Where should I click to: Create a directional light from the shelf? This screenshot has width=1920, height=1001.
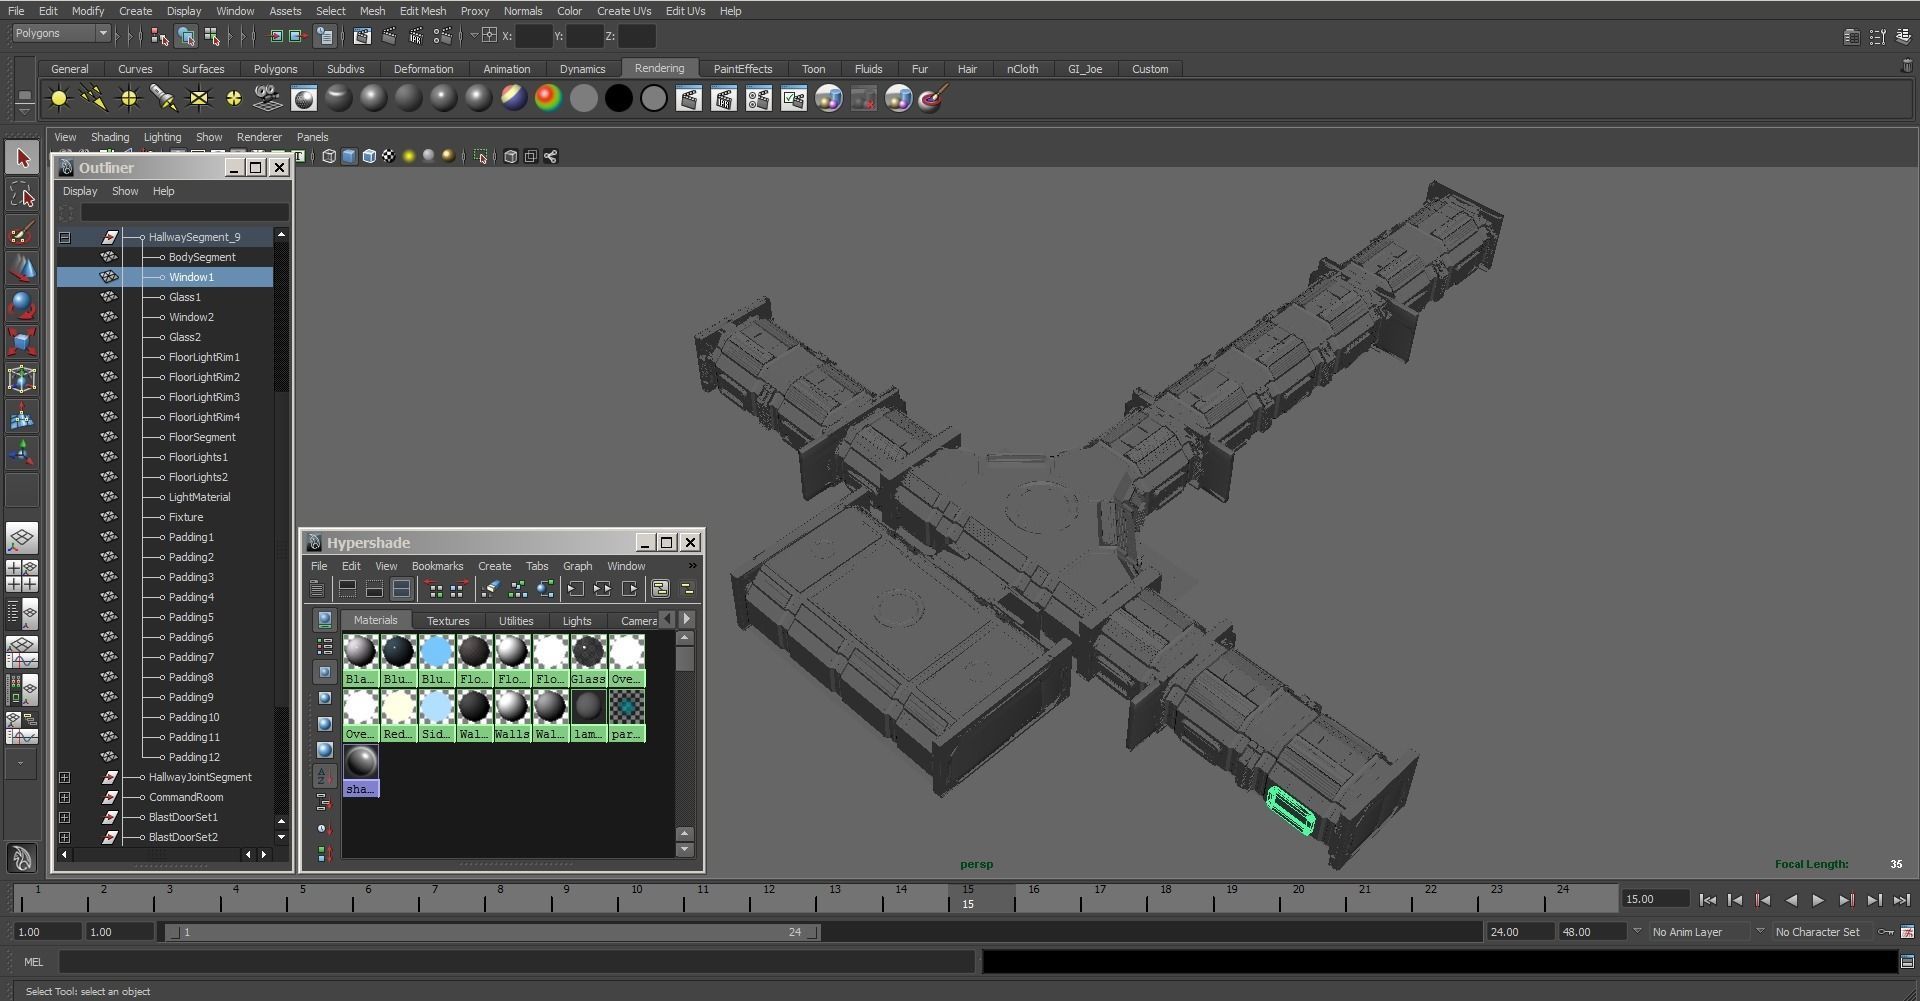(x=94, y=98)
